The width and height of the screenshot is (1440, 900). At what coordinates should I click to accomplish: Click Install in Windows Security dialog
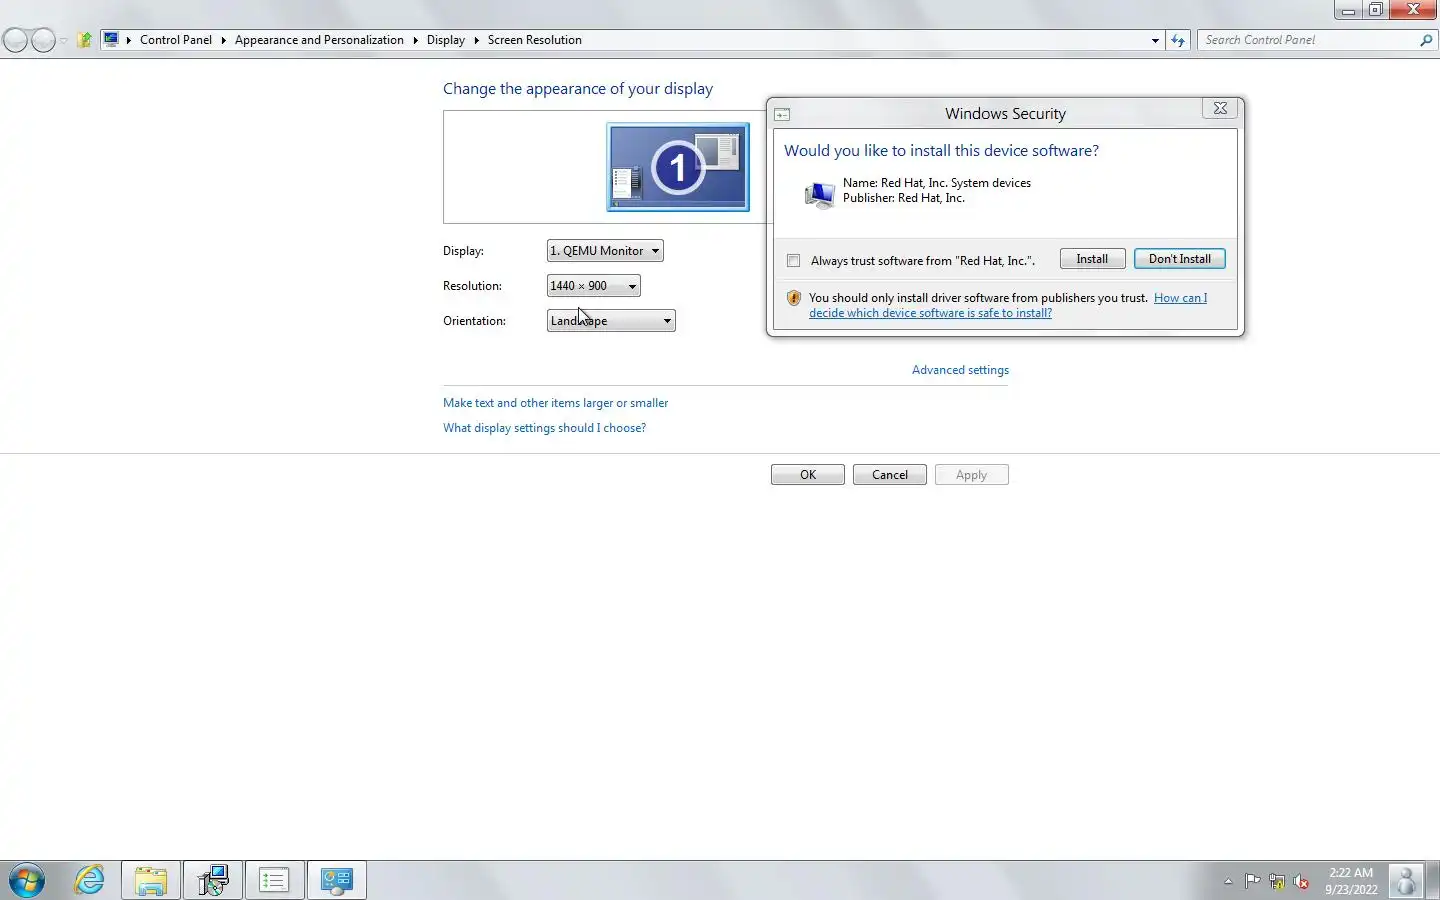click(x=1092, y=259)
